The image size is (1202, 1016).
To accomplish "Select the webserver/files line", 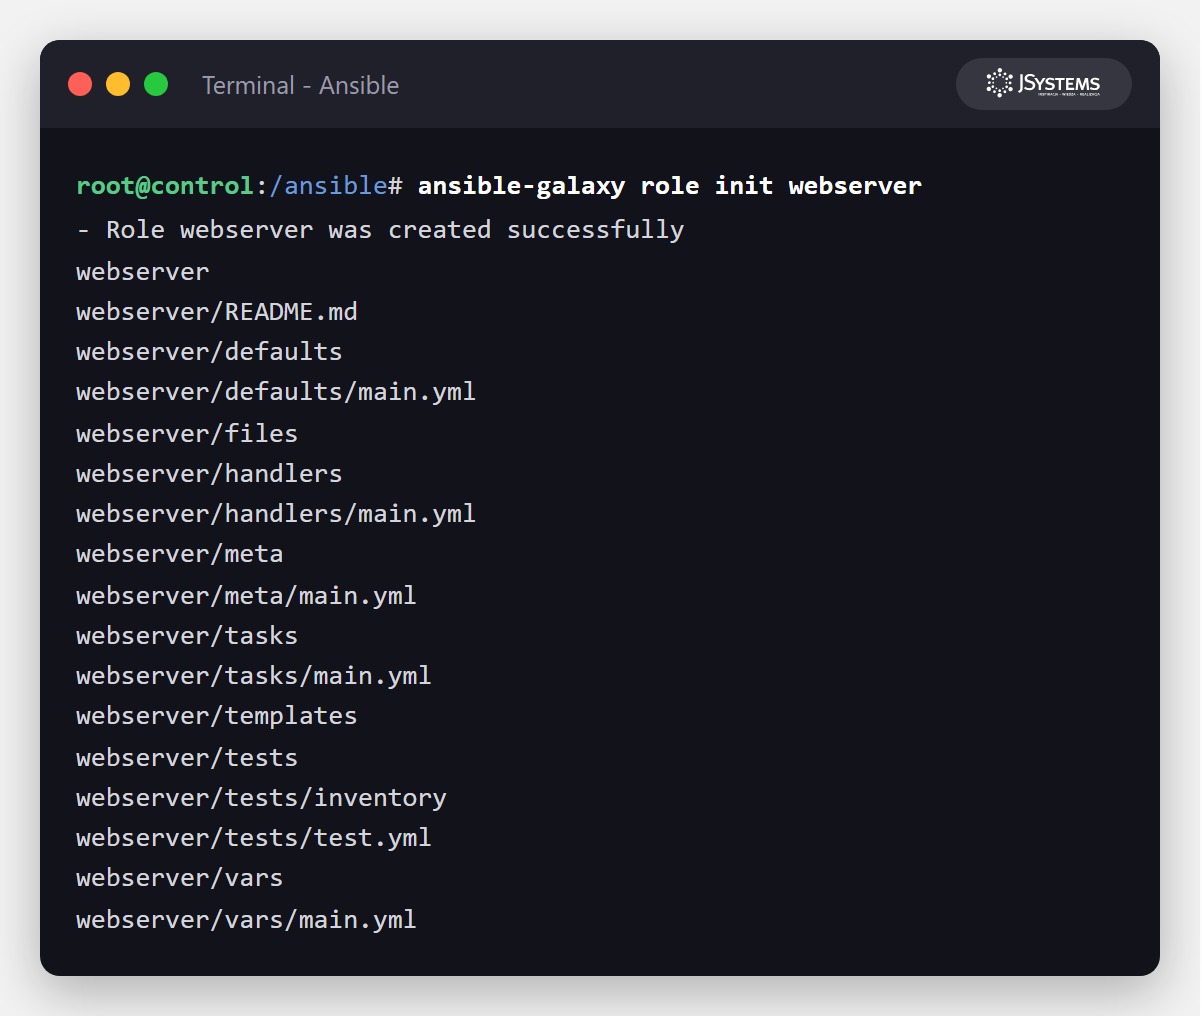I will pyautogui.click(x=187, y=434).
